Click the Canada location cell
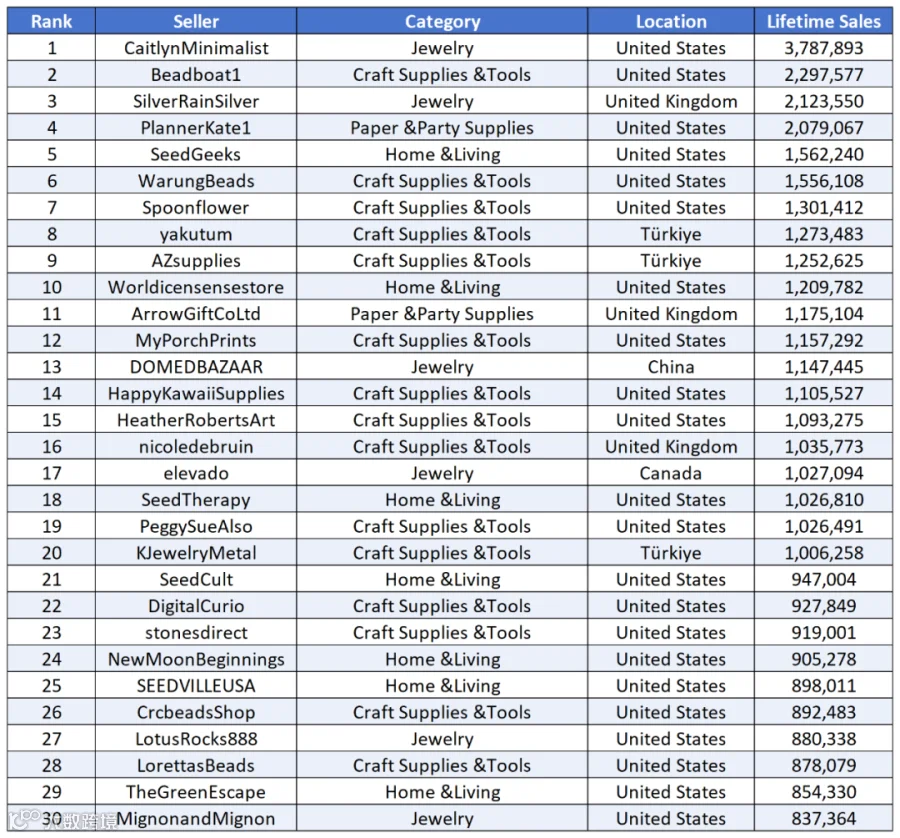Screen dimensions: 900x838 [x=670, y=473]
